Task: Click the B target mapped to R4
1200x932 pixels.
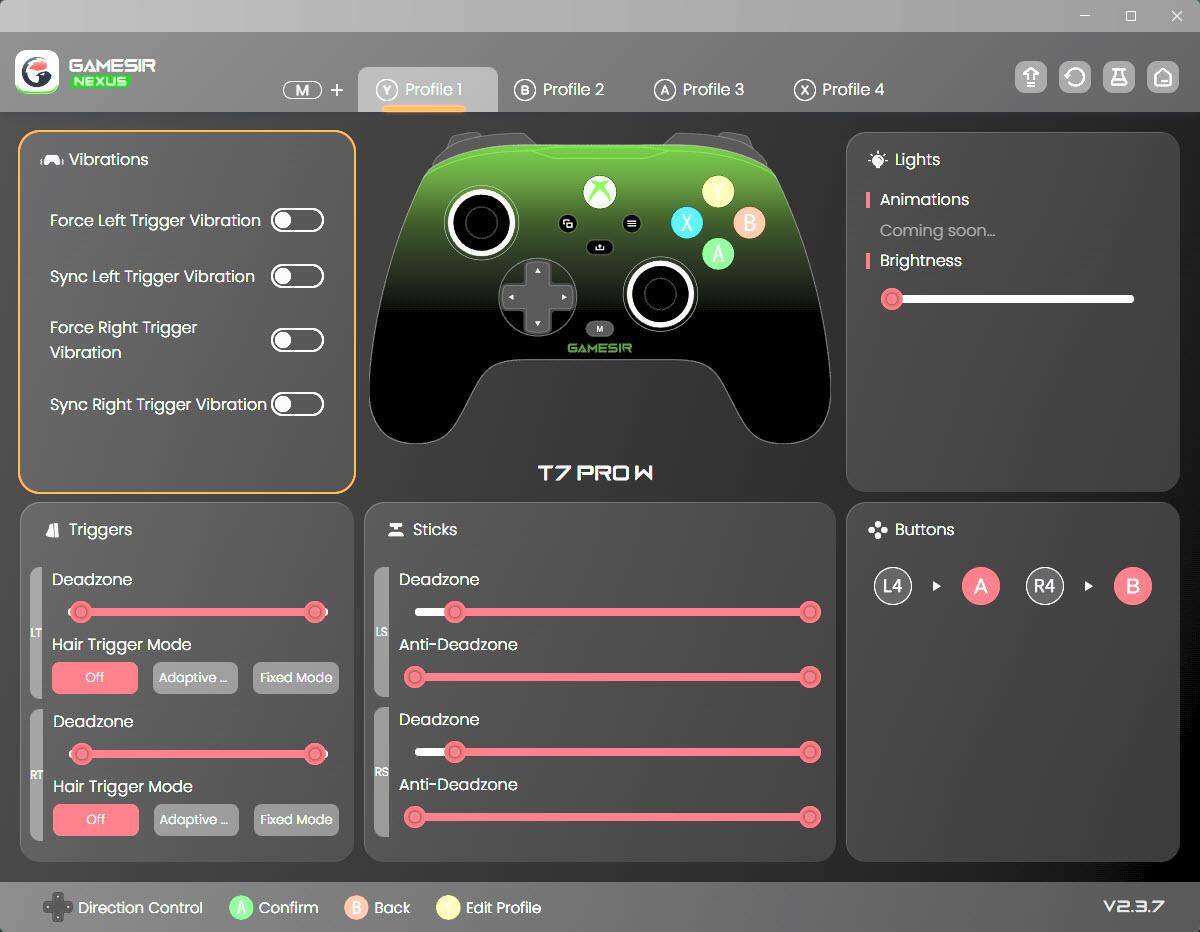Action: click(1133, 586)
